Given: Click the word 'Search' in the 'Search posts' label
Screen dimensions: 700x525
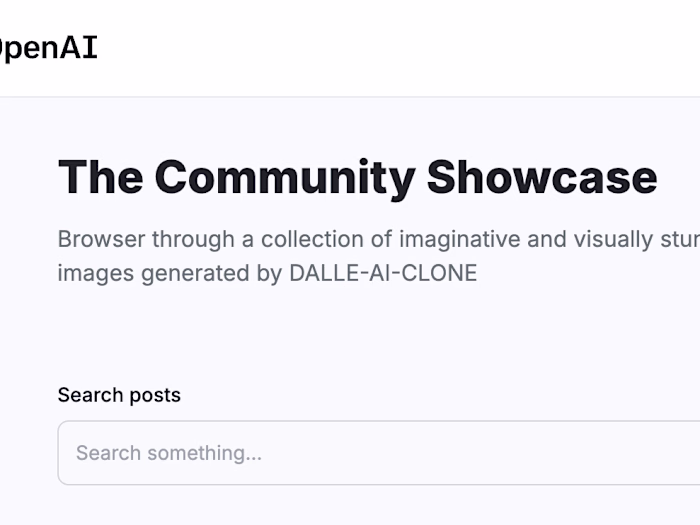Looking at the screenshot, I should [x=89, y=395].
